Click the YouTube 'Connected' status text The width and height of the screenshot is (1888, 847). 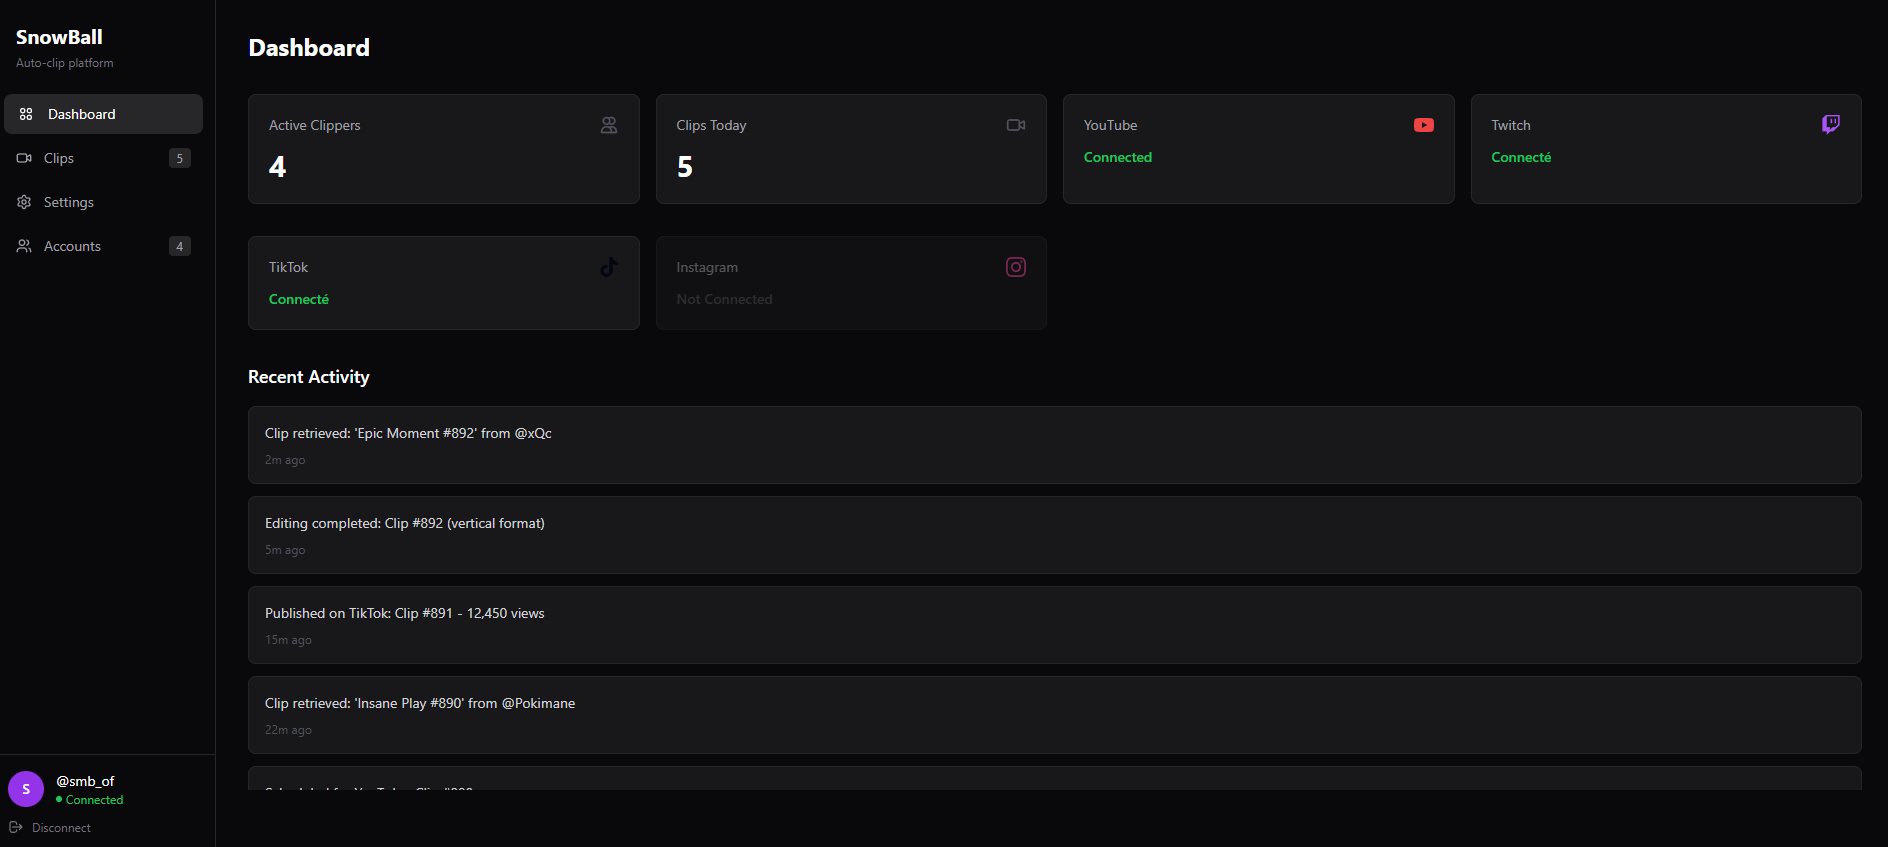[x=1118, y=157]
